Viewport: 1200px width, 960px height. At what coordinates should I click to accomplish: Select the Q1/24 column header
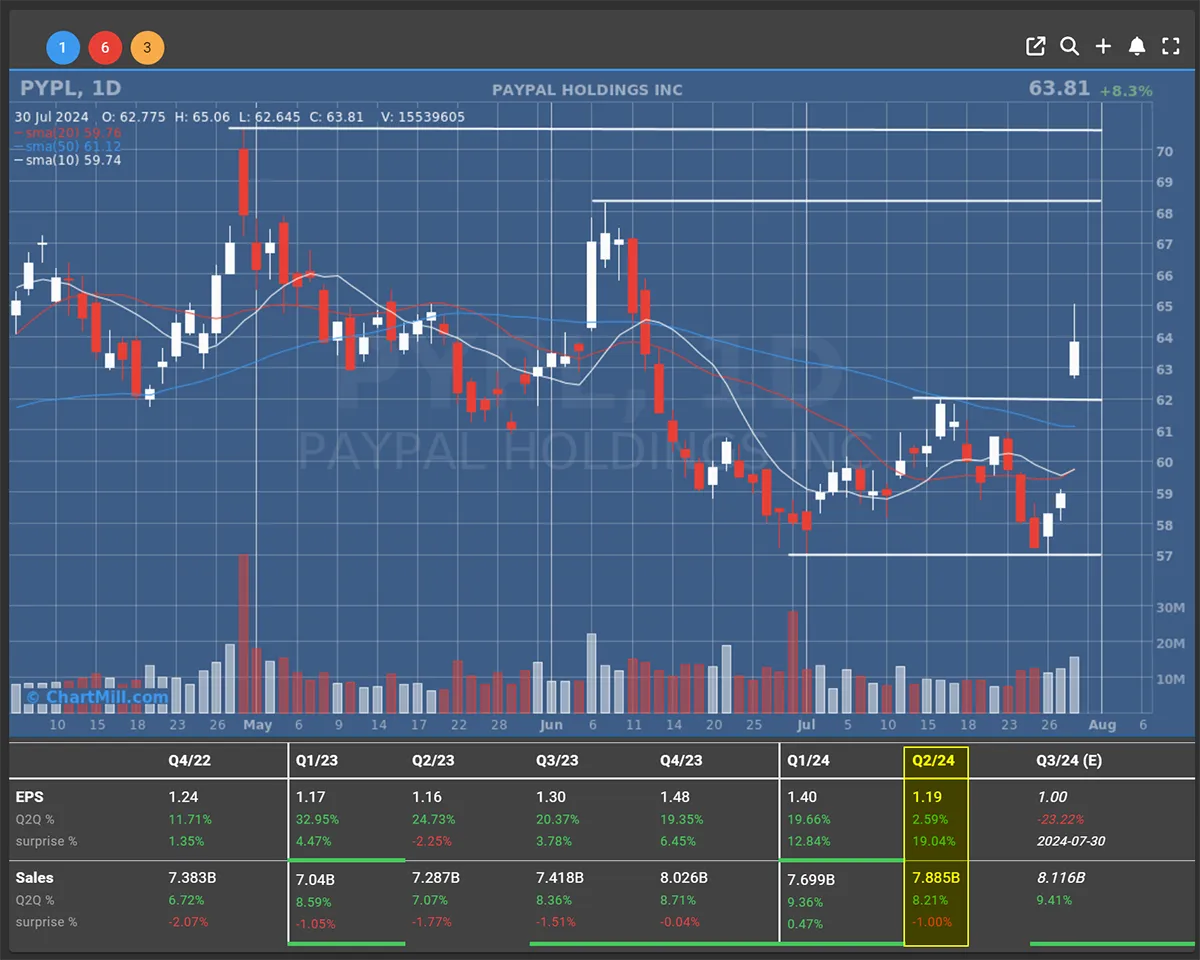click(809, 760)
